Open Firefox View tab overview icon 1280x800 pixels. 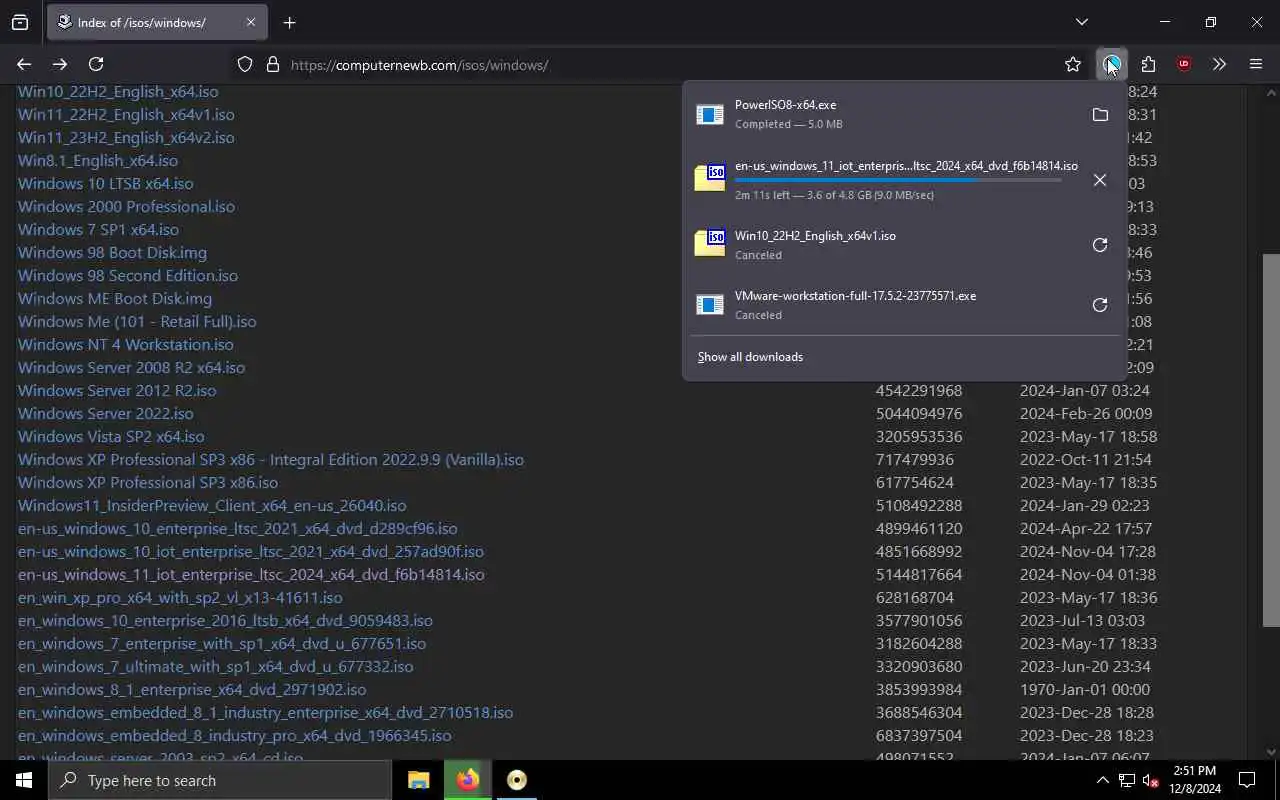coord(20,22)
